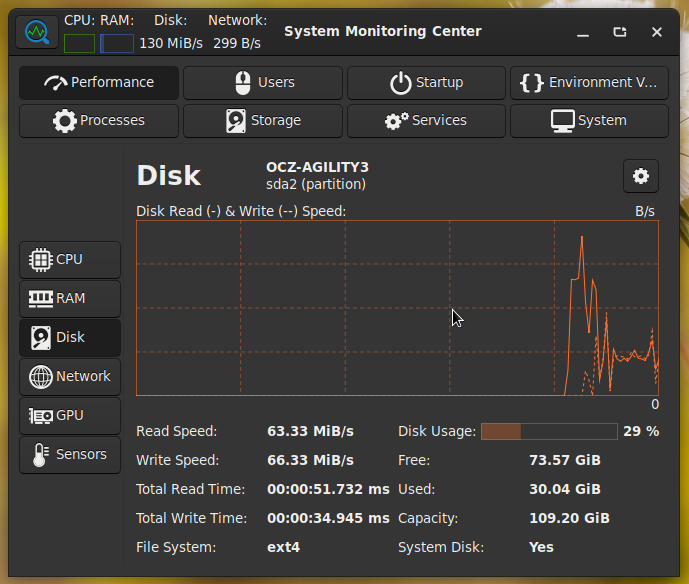Click the Disk Usage progress bar
Viewport: 689px width, 584px height.
(549, 431)
